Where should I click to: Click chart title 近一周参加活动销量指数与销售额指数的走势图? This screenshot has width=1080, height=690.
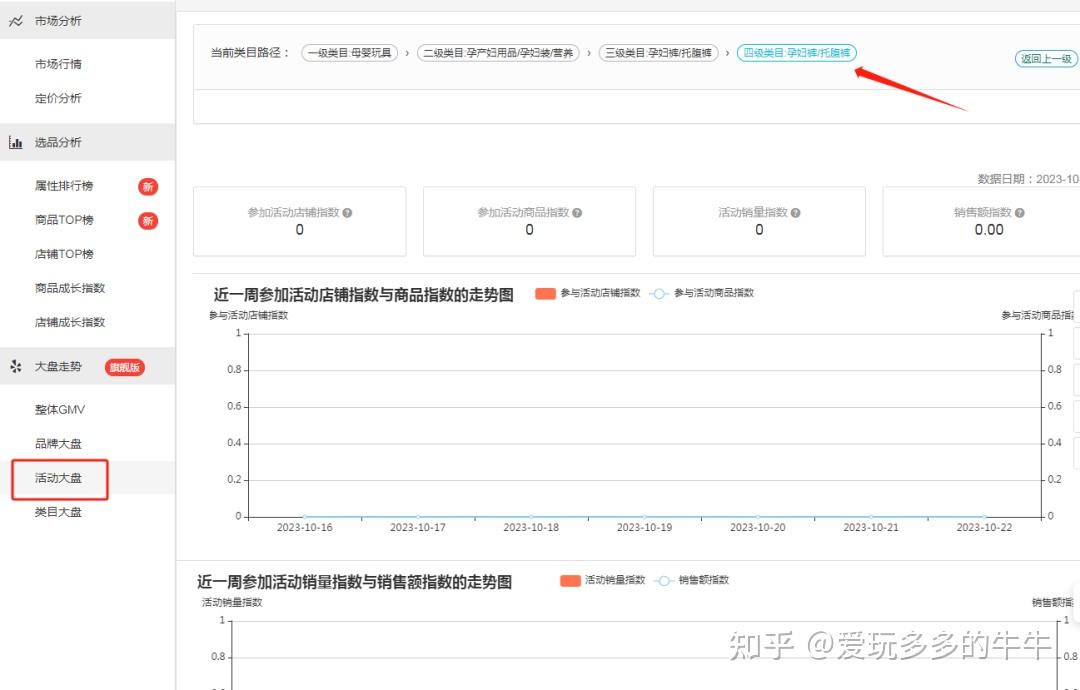(355, 583)
